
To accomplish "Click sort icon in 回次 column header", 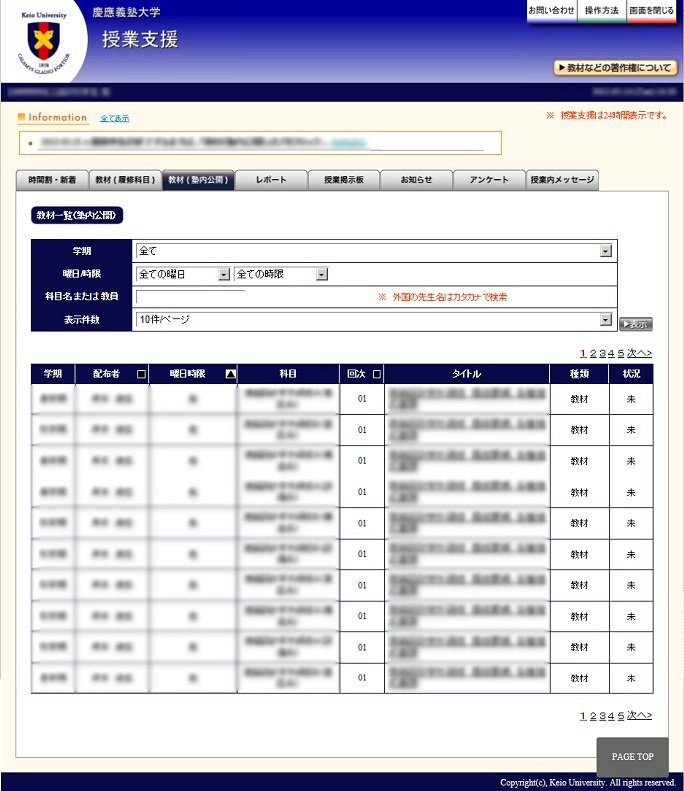I will [x=376, y=374].
